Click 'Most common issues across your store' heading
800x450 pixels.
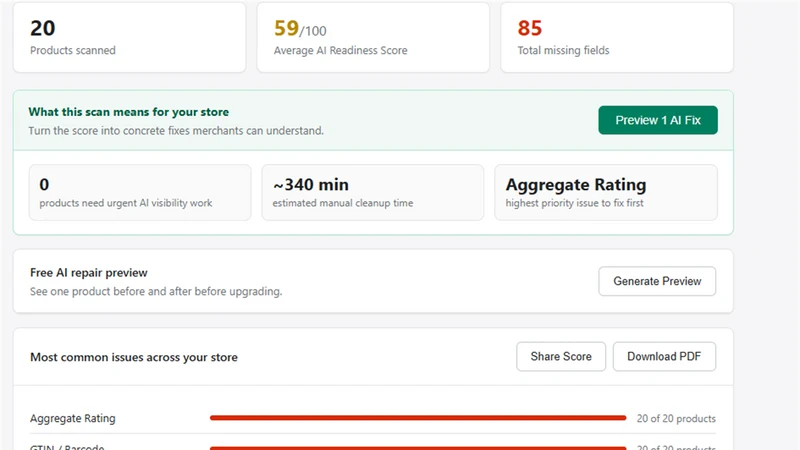[x=134, y=357]
